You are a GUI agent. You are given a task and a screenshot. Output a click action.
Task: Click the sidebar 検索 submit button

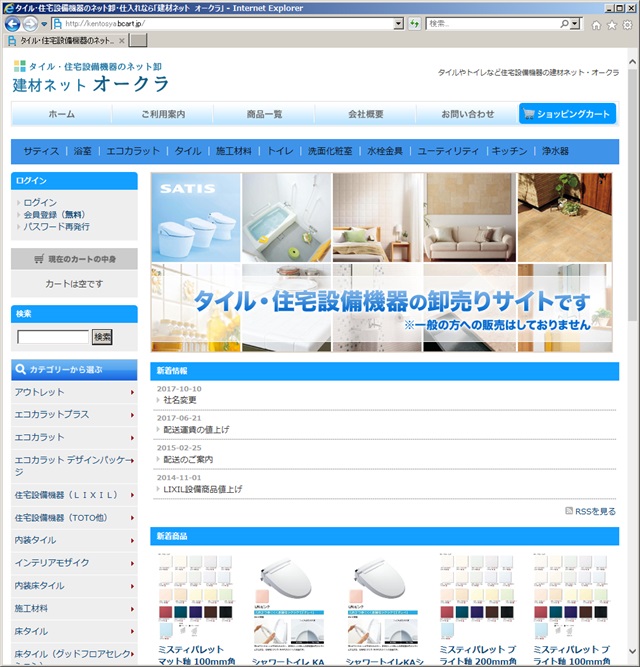click(102, 337)
